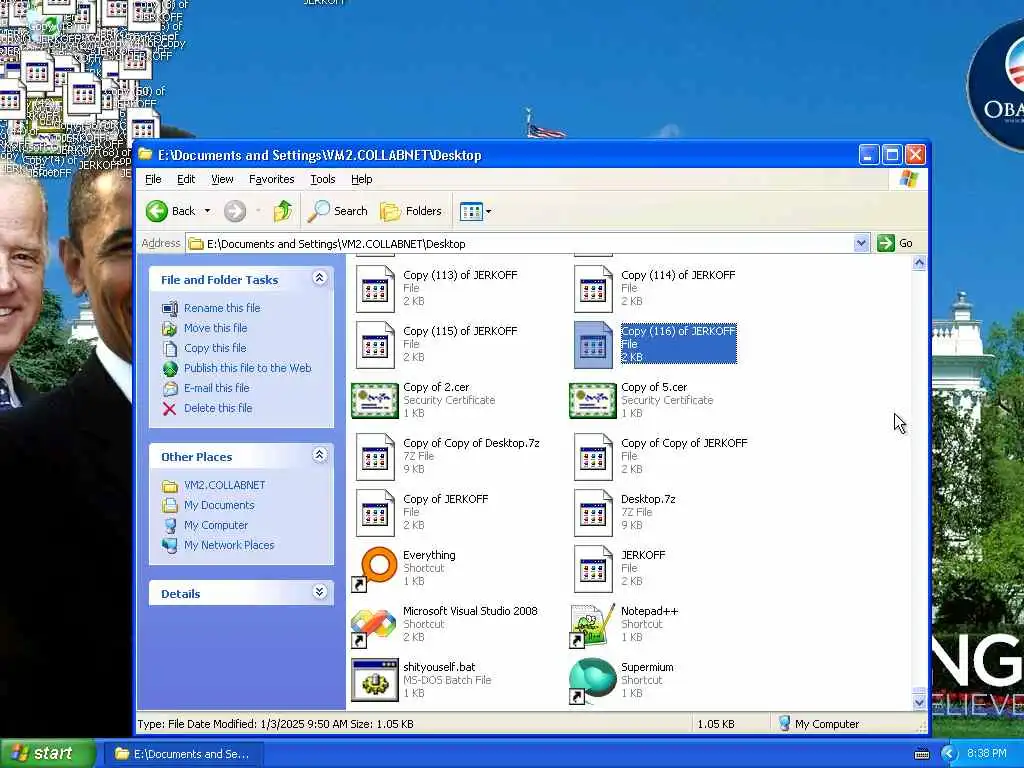The image size is (1024, 768).
Task: Select the highlighted Copy (116) of JERKOFF file
Action: [x=656, y=344]
